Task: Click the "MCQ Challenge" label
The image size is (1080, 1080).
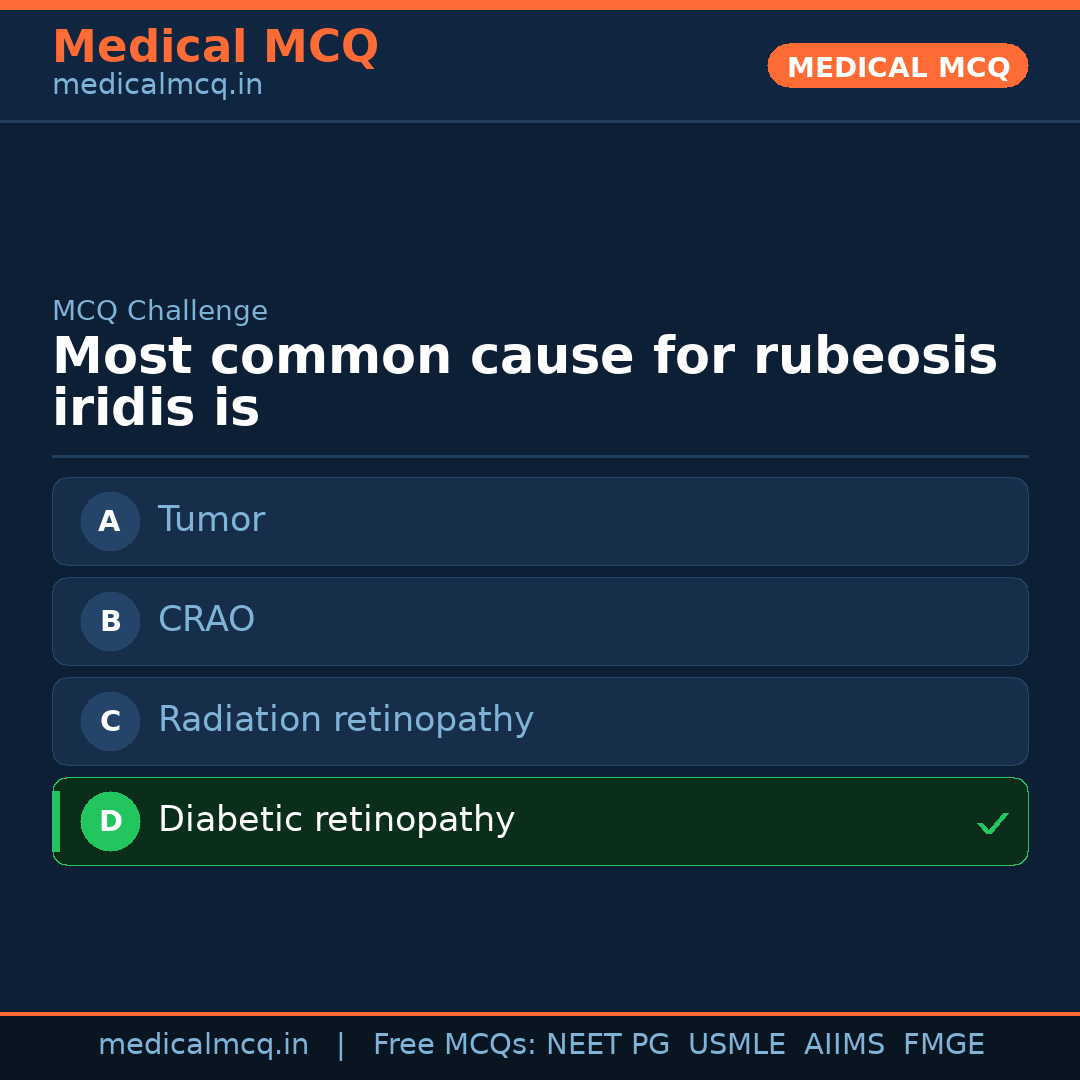Action: [160, 311]
